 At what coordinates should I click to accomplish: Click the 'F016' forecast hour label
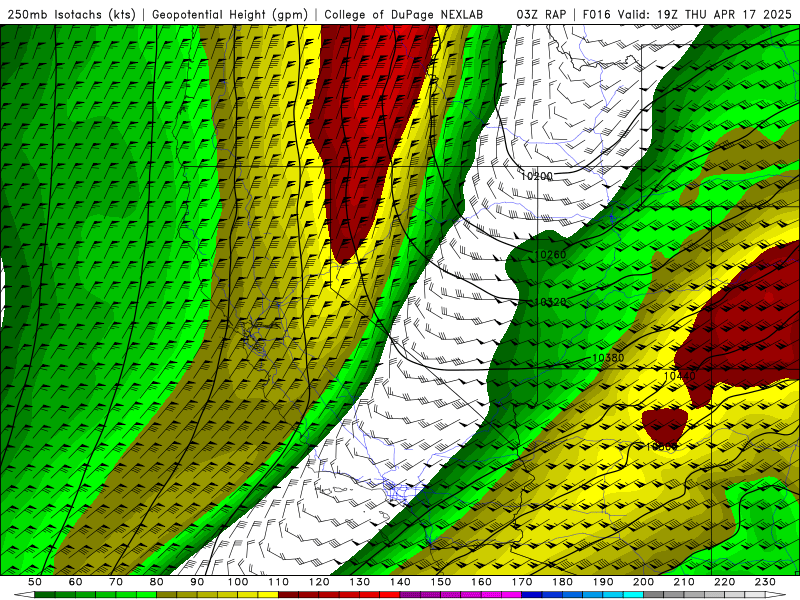tap(596, 15)
